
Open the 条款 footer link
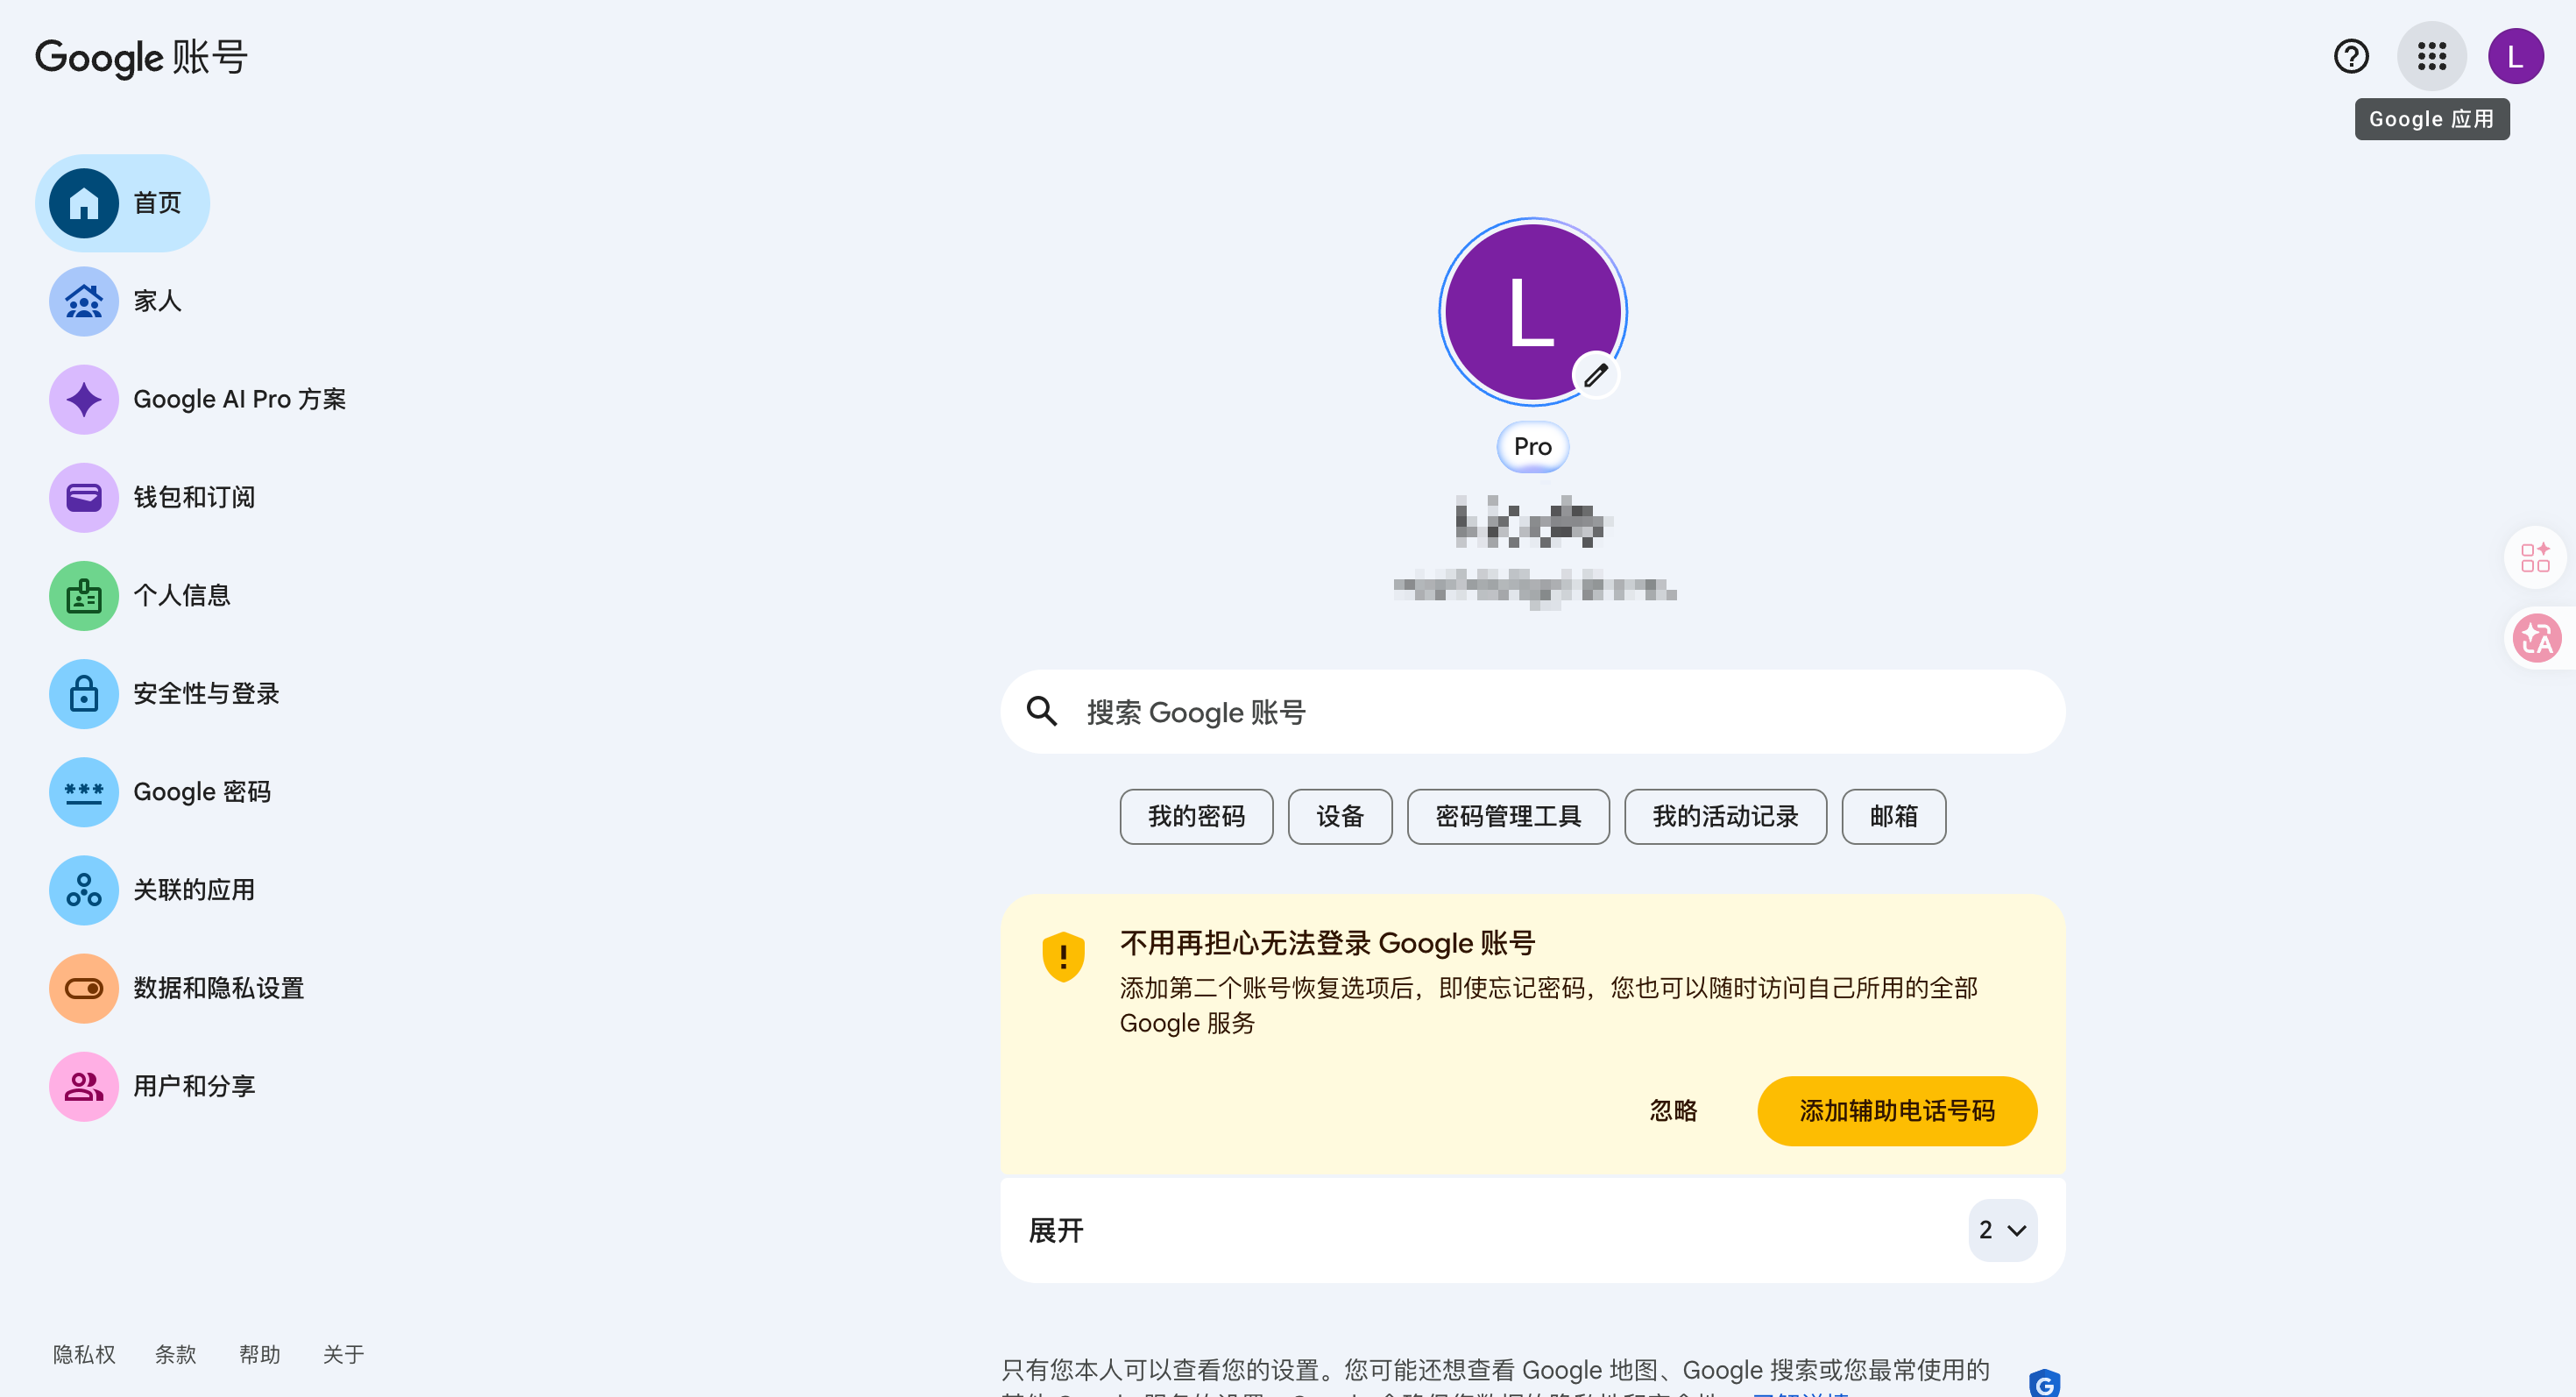(x=175, y=1354)
